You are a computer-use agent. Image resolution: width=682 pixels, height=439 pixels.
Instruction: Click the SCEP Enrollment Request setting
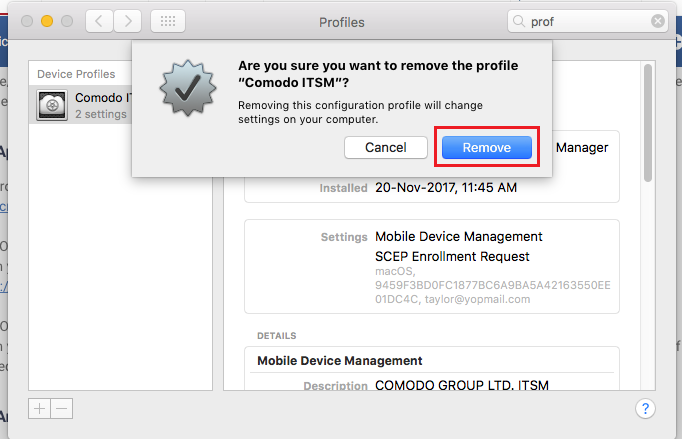point(452,256)
